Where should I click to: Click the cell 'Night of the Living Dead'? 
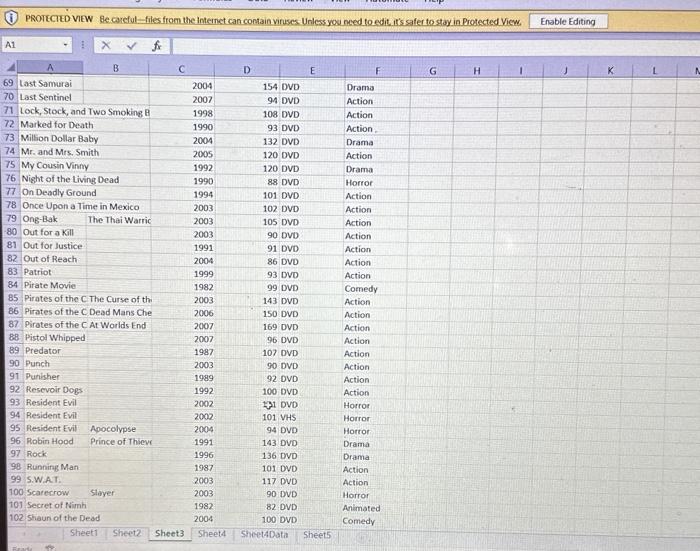(x=71, y=179)
